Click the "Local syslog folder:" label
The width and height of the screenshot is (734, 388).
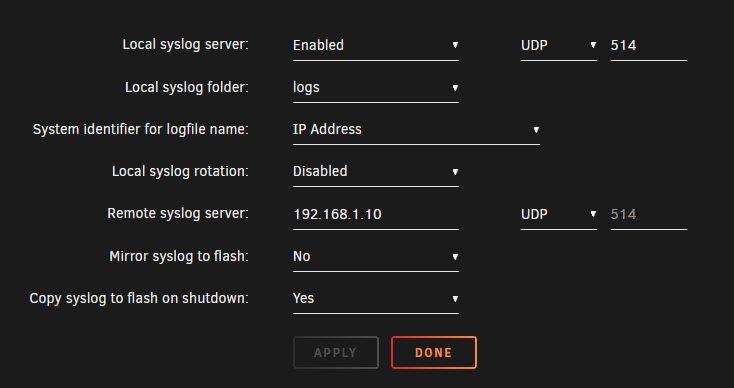click(x=187, y=87)
